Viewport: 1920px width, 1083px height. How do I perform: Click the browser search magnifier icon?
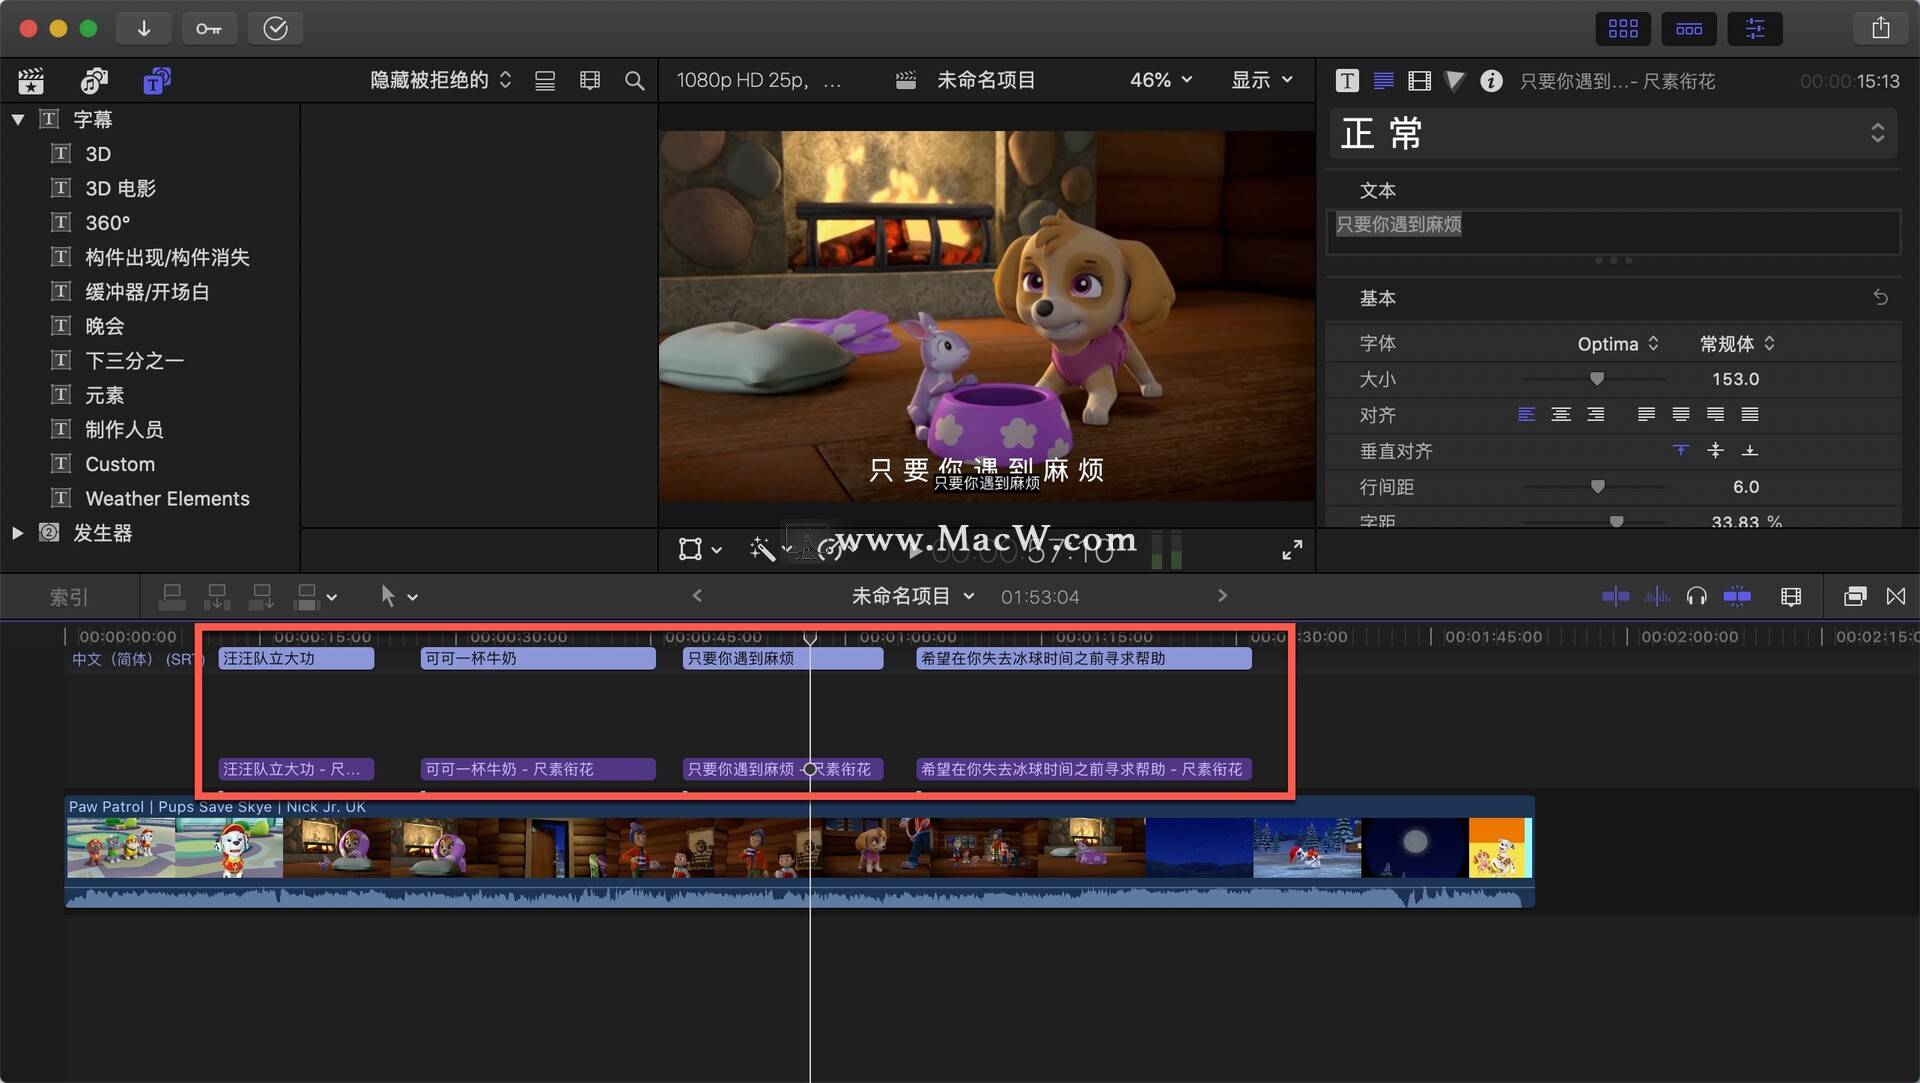pyautogui.click(x=634, y=80)
